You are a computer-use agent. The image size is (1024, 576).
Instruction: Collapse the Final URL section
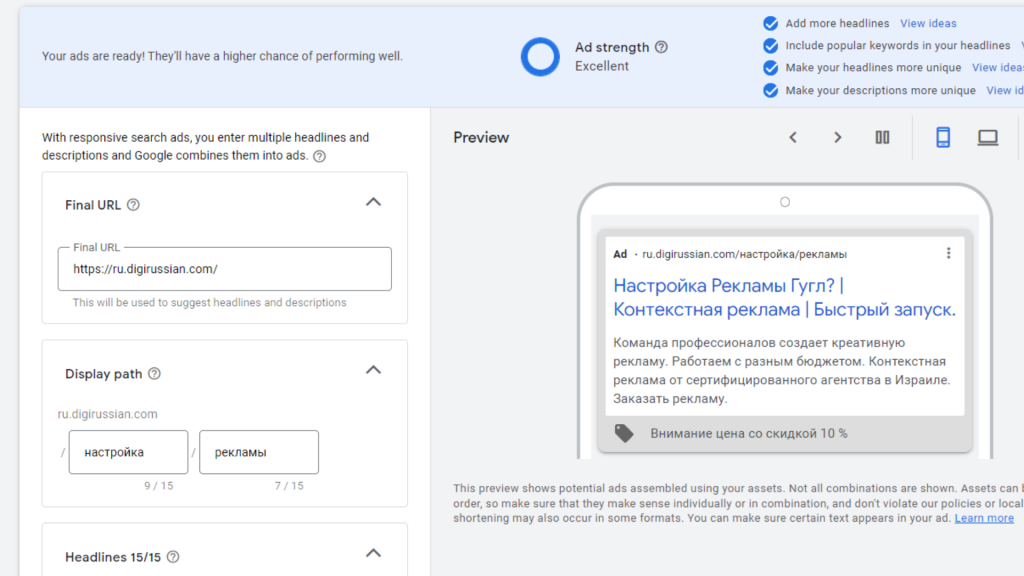click(x=373, y=202)
